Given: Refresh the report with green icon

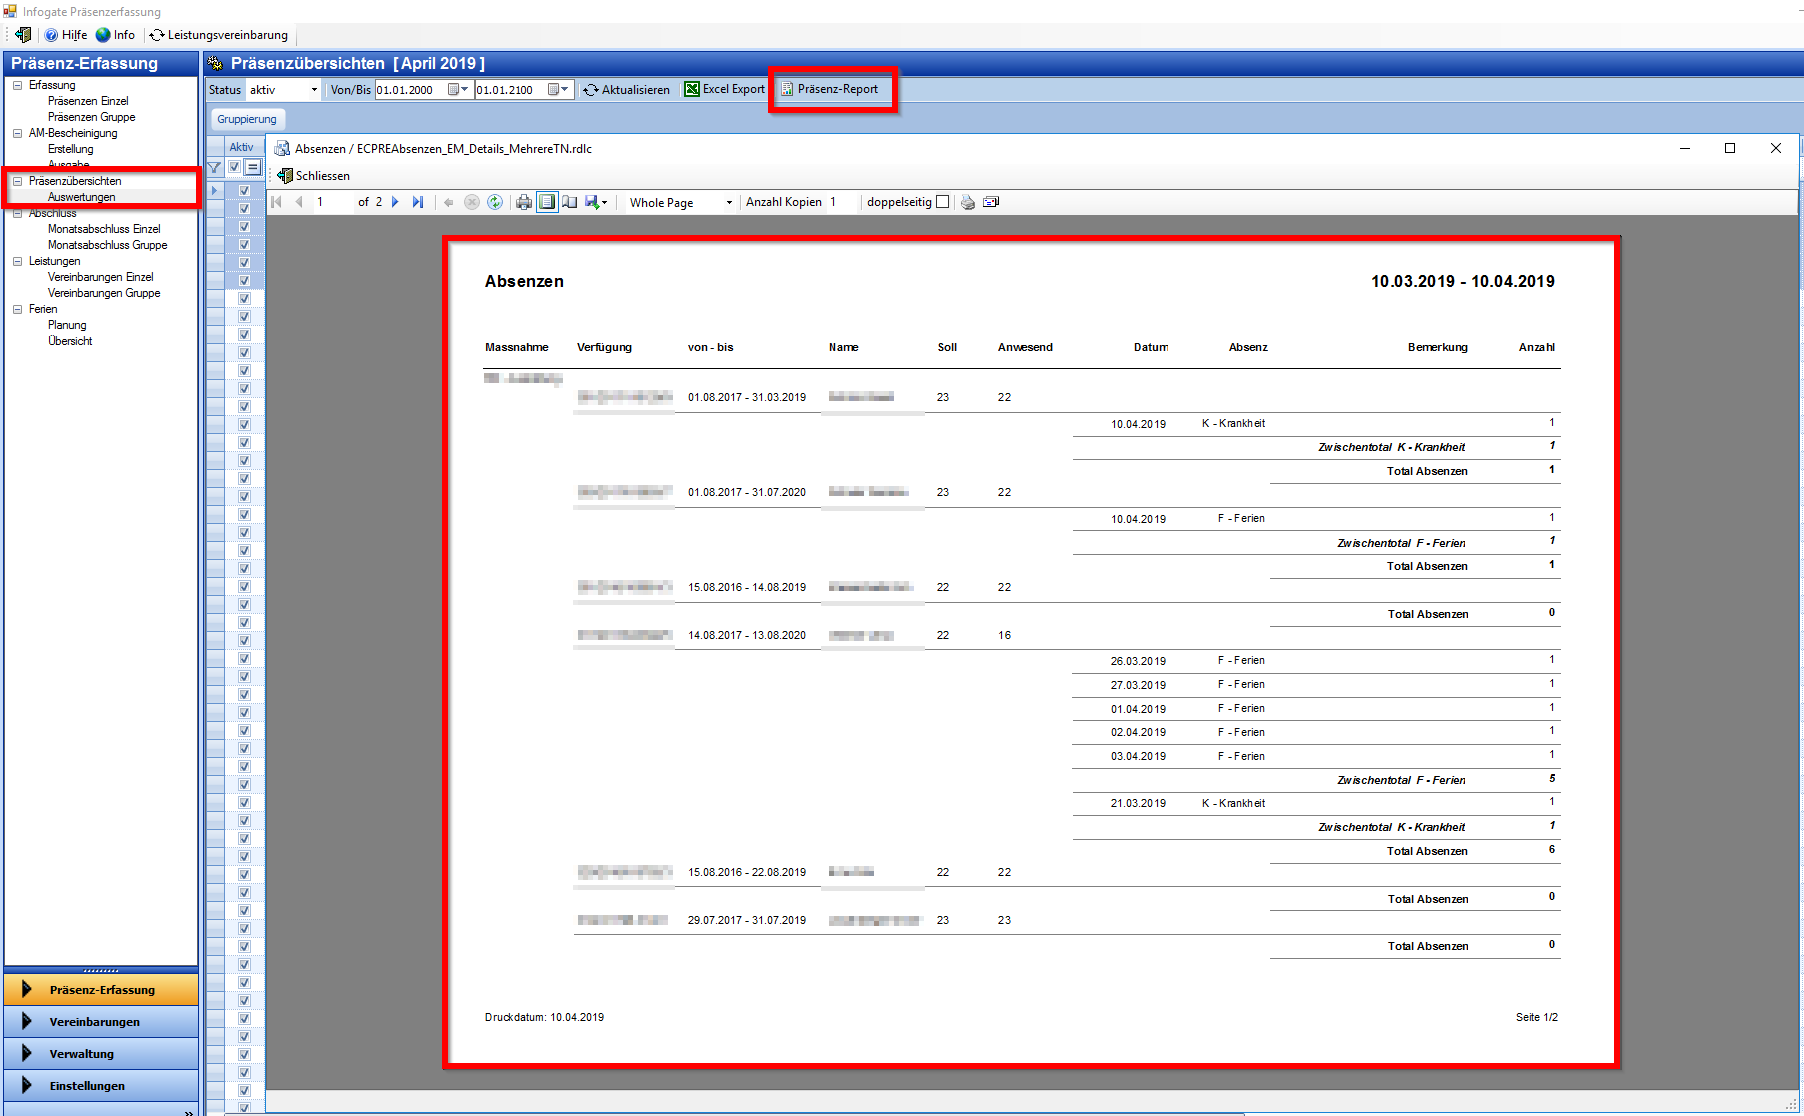Looking at the screenshot, I should coord(495,202).
